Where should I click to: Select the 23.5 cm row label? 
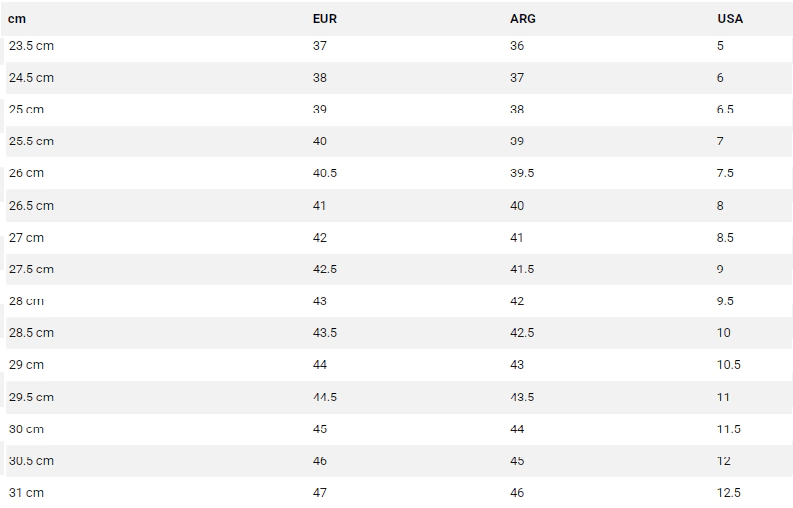31,46
